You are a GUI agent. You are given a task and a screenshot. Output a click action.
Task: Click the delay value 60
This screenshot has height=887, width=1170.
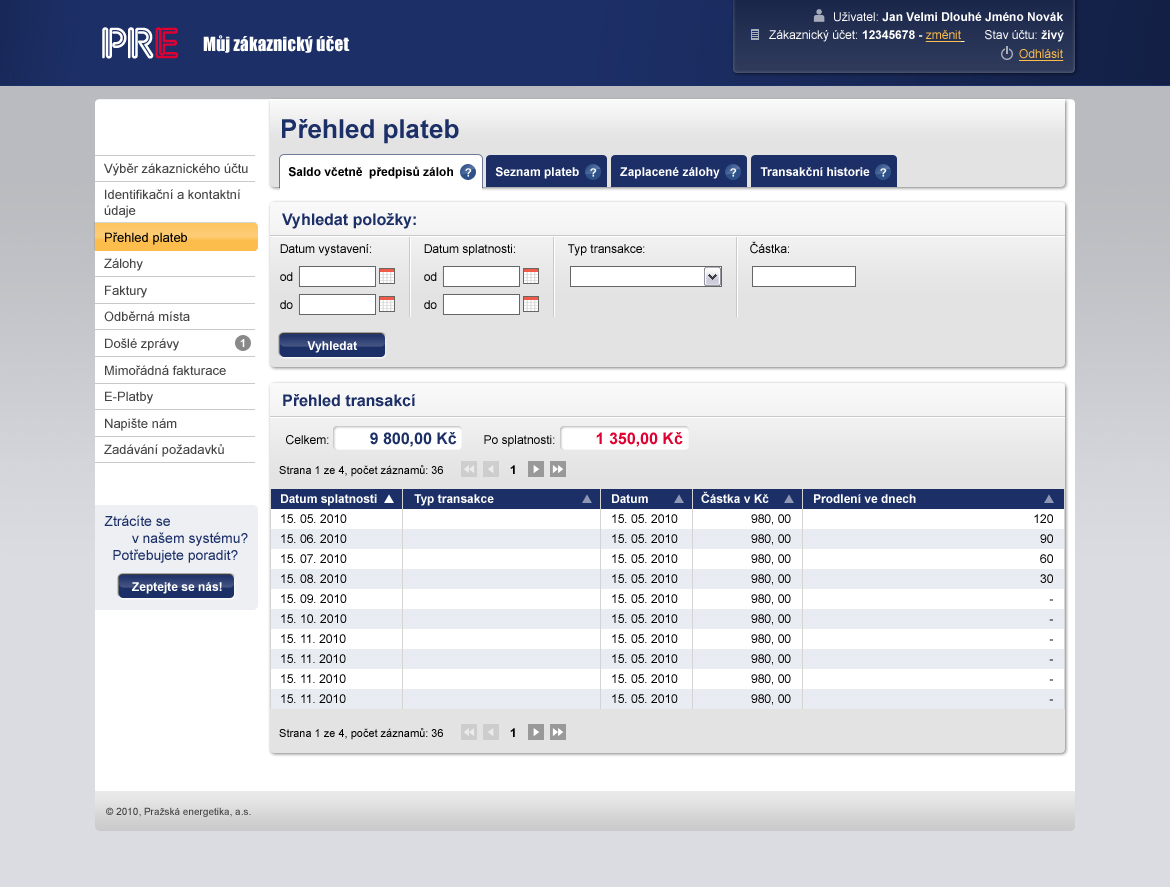(1046, 559)
